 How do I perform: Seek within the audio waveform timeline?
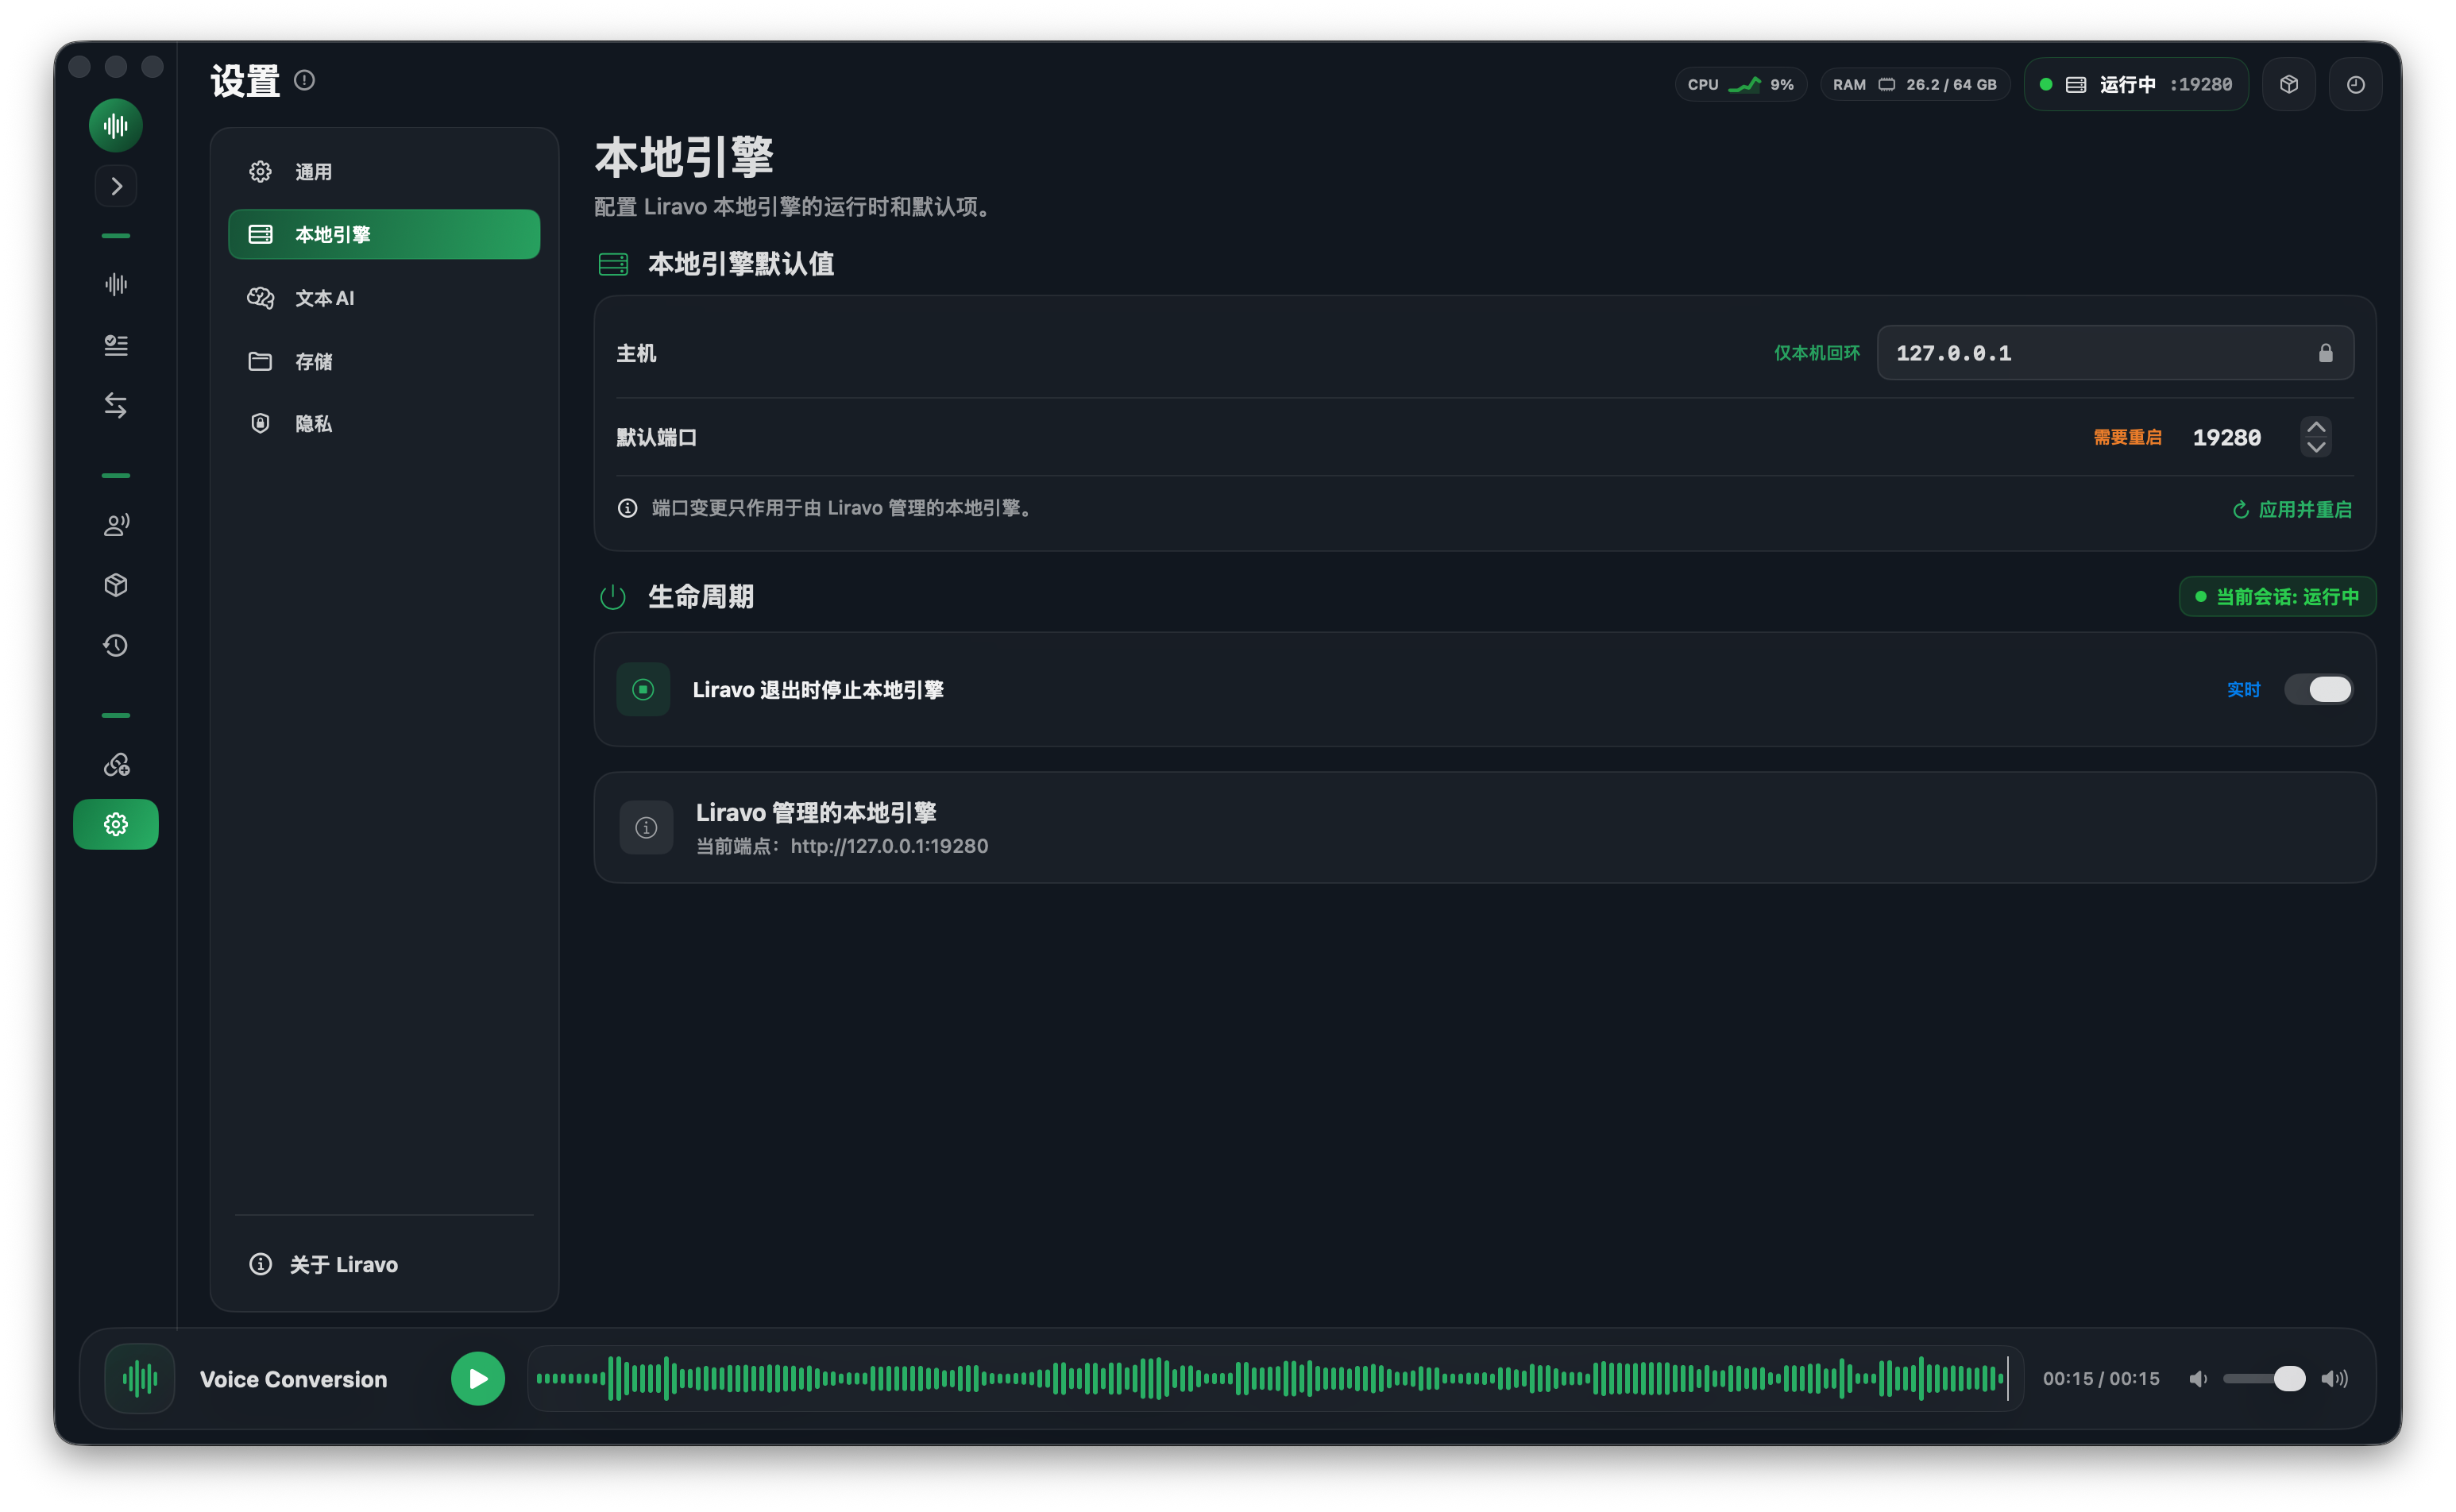click(1275, 1378)
